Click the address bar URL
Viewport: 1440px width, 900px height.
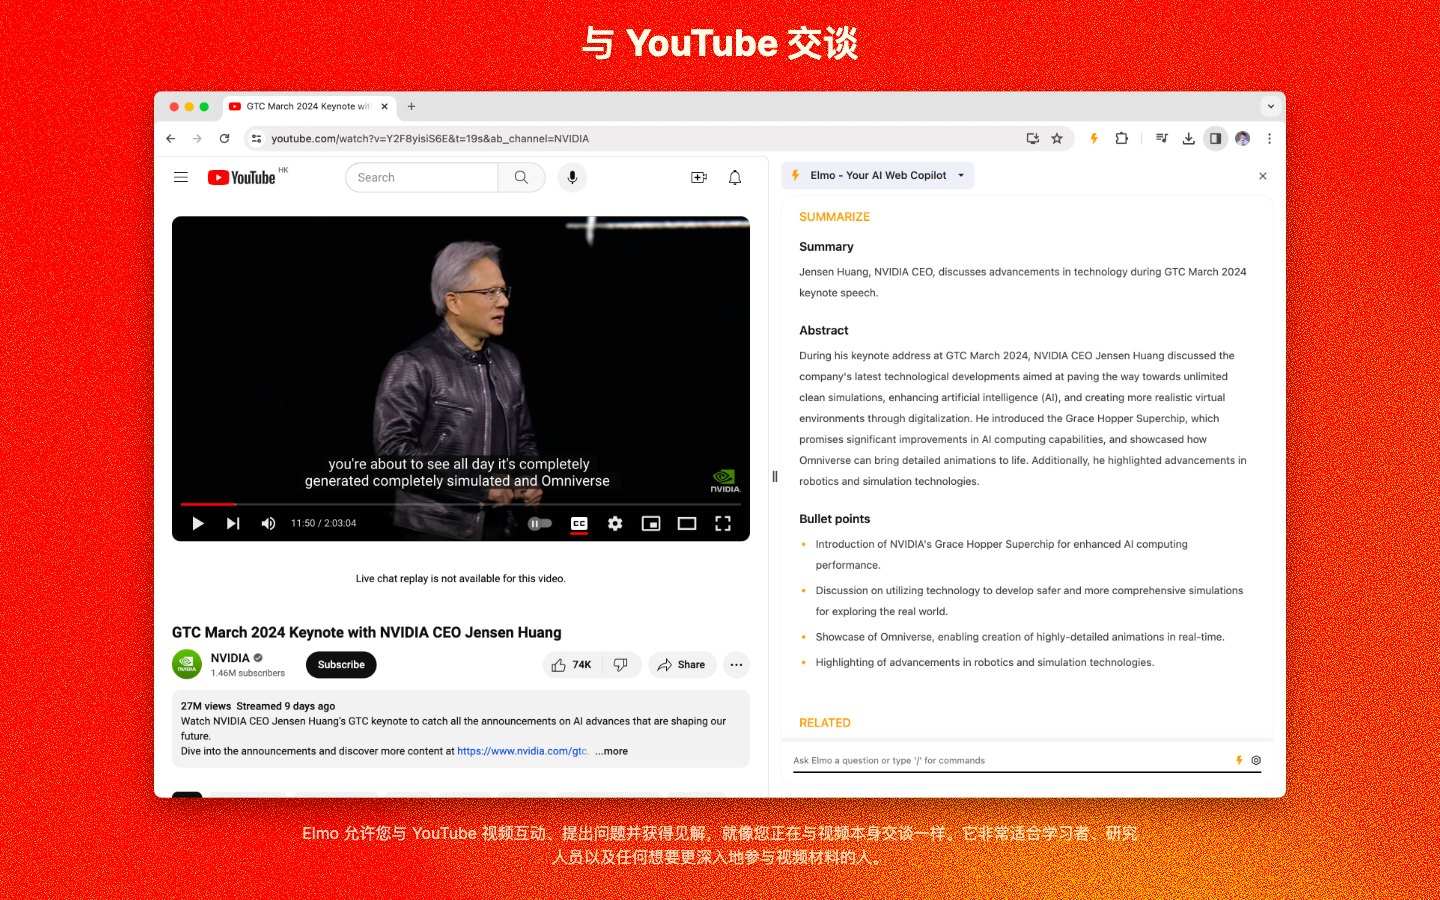tap(430, 139)
